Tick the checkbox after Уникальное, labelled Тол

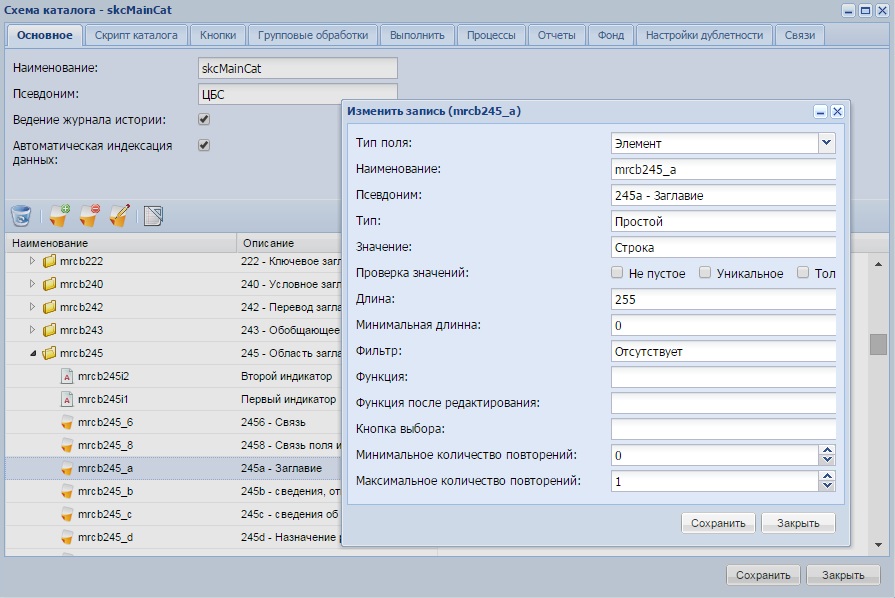pyautogui.click(x=803, y=273)
